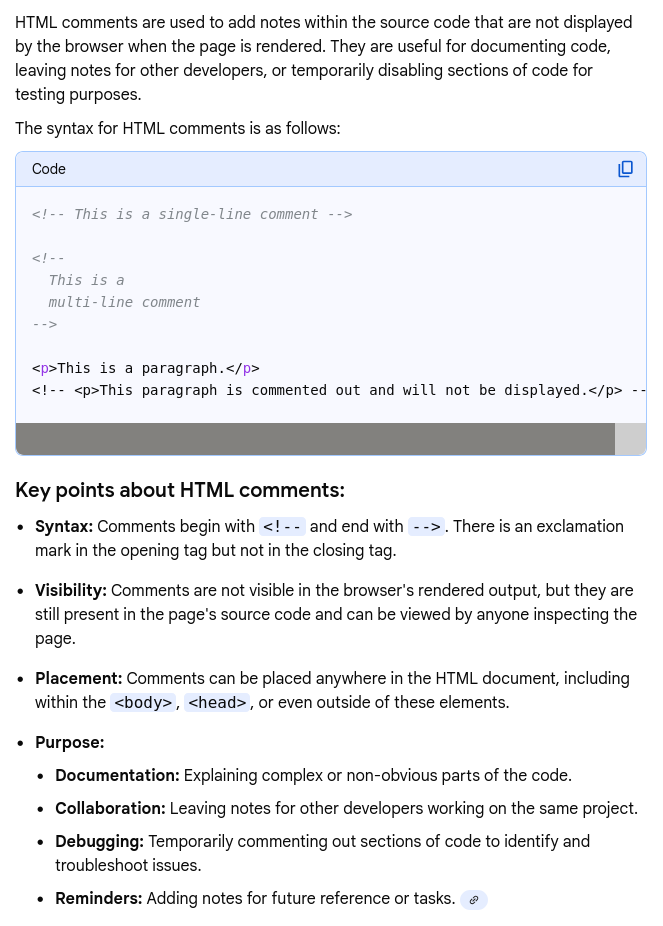This screenshot has height=926, width=663.
Task: Click the "Code" header label
Action: pyautogui.click(x=49, y=169)
